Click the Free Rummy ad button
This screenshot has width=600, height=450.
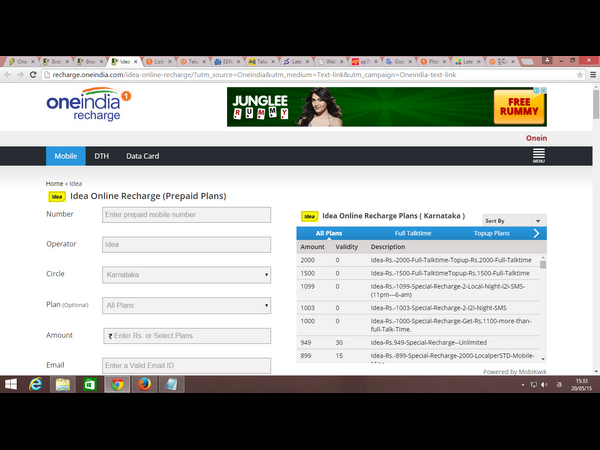[x=519, y=107]
